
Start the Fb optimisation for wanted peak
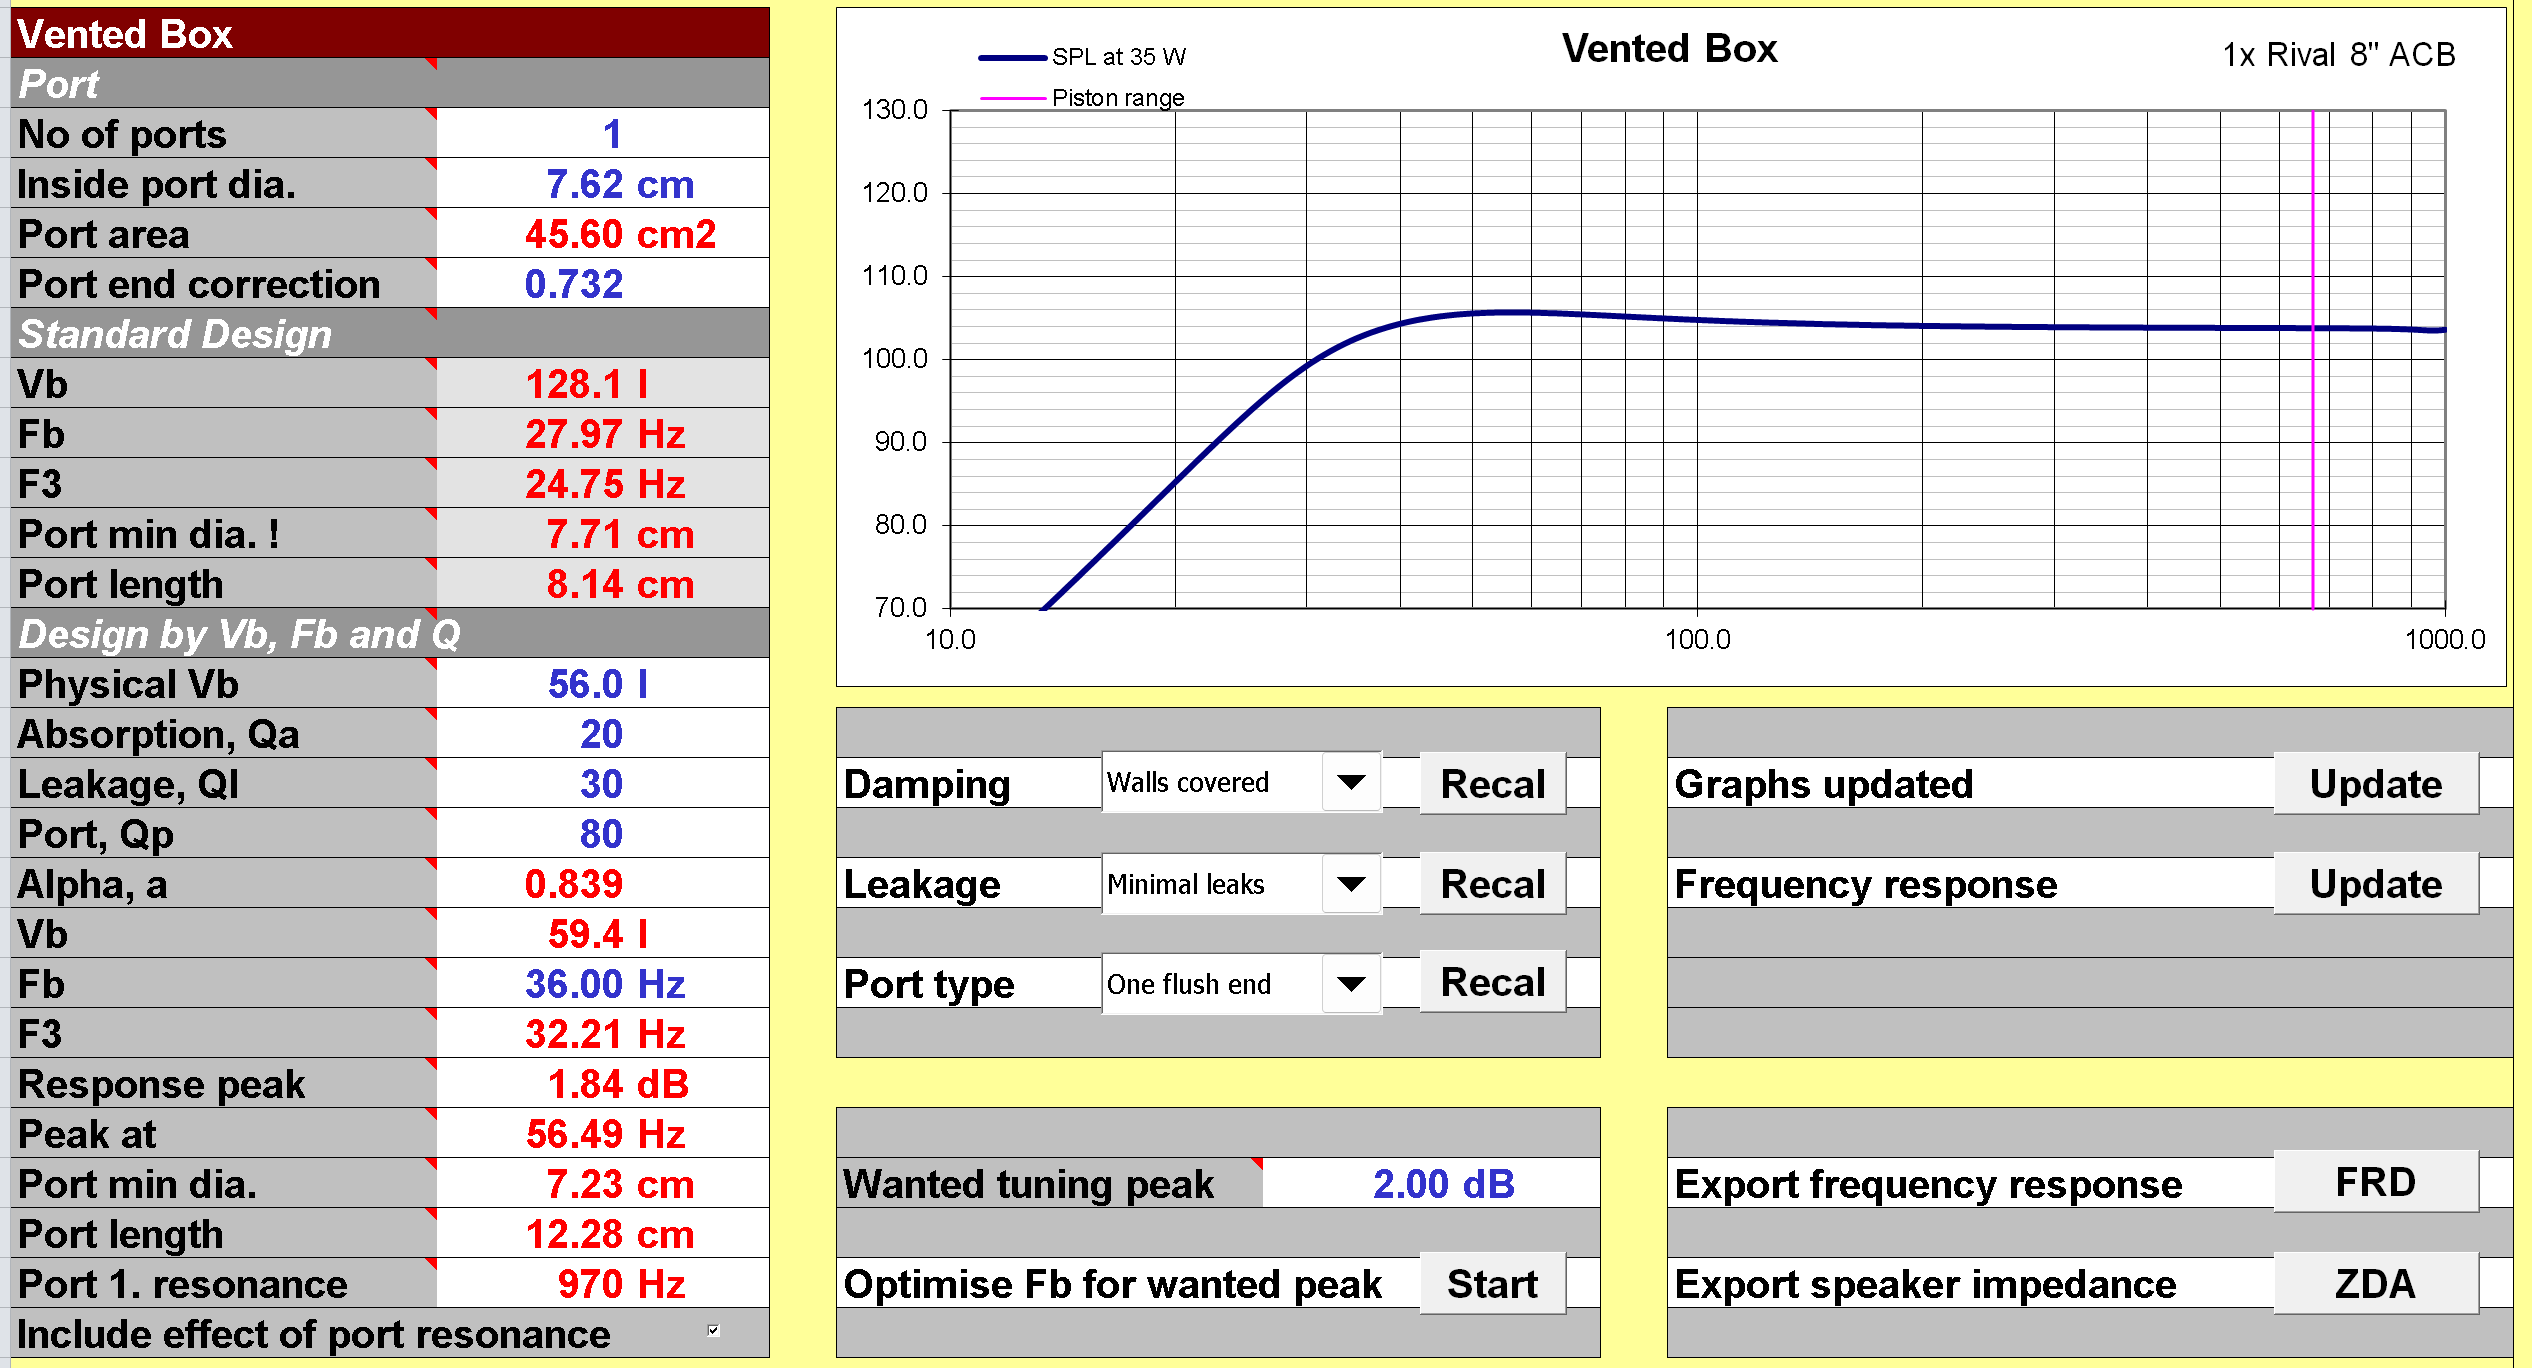click(x=1492, y=1284)
